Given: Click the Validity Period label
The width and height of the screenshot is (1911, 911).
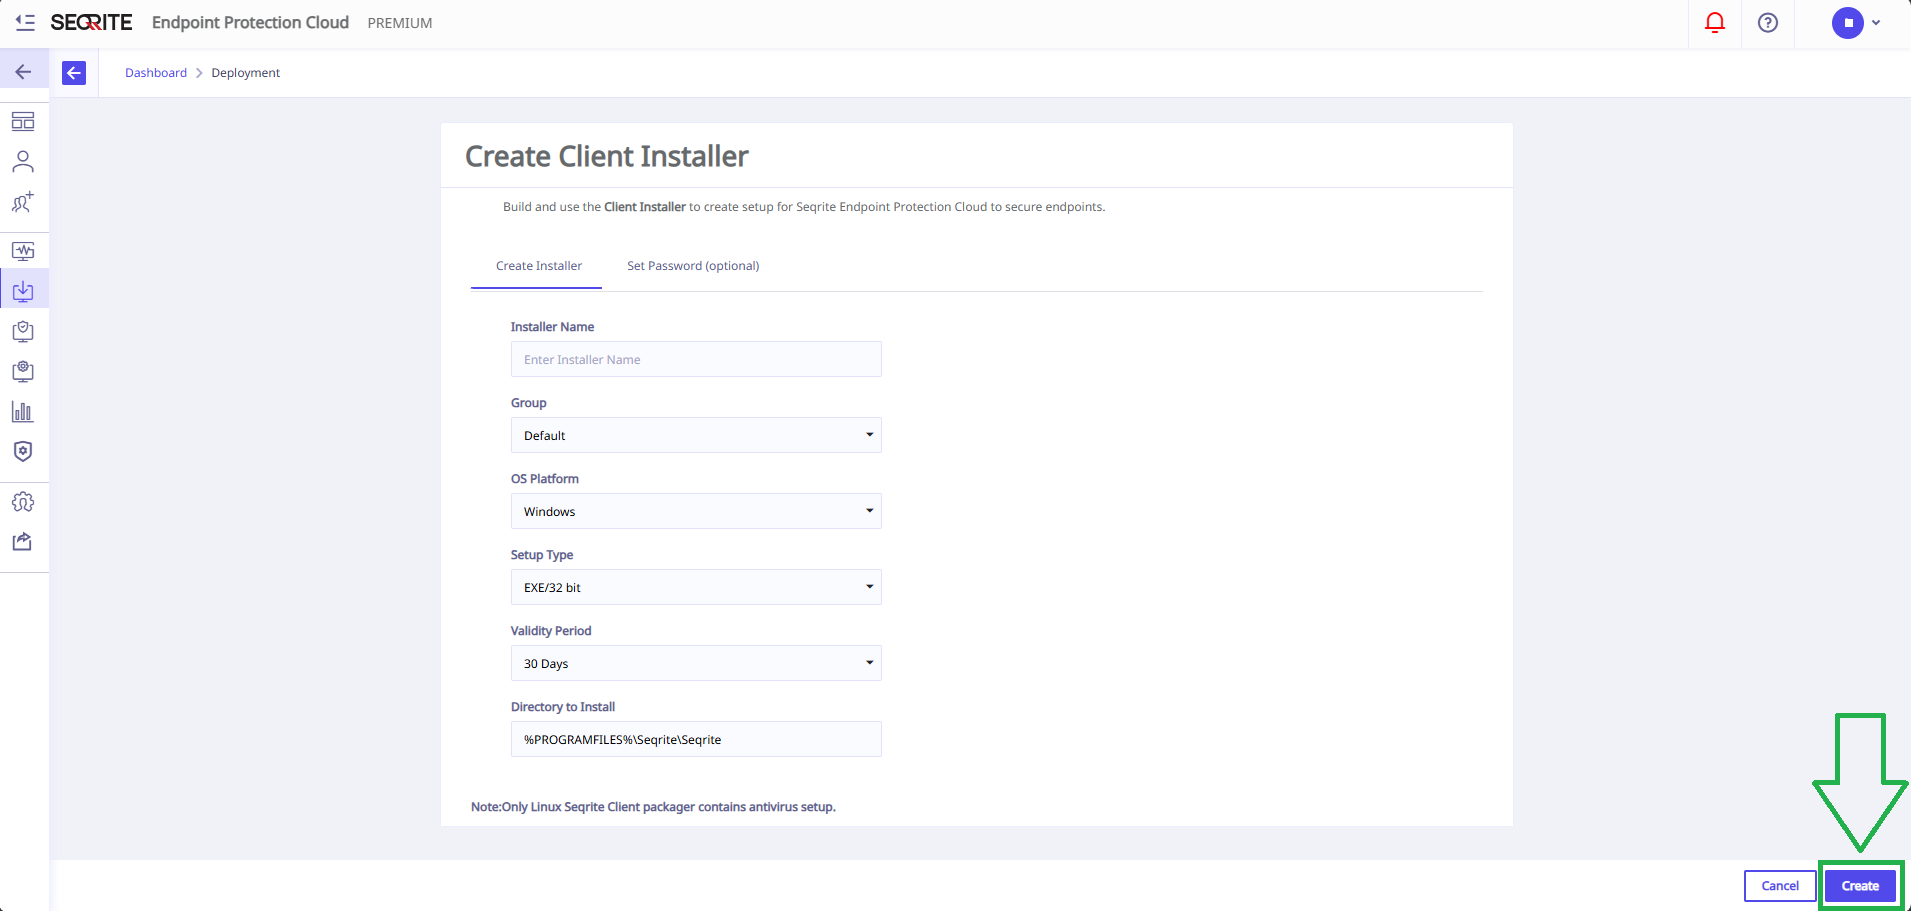Looking at the screenshot, I should 551,631.
